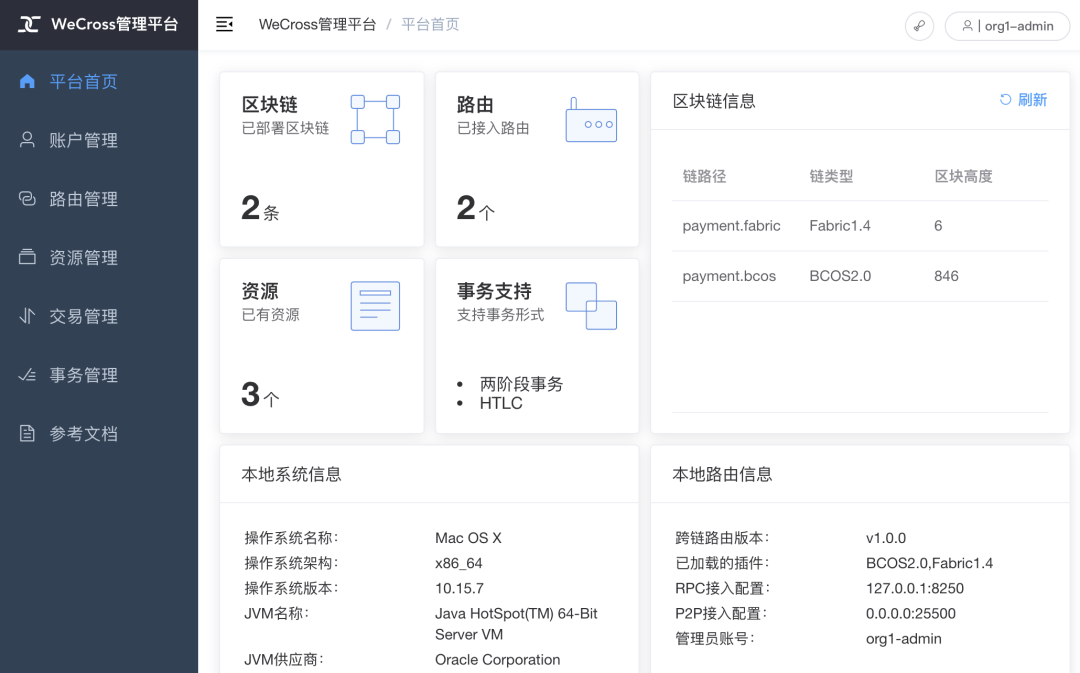Click 两阶段事务 list item

click(521, 384)
